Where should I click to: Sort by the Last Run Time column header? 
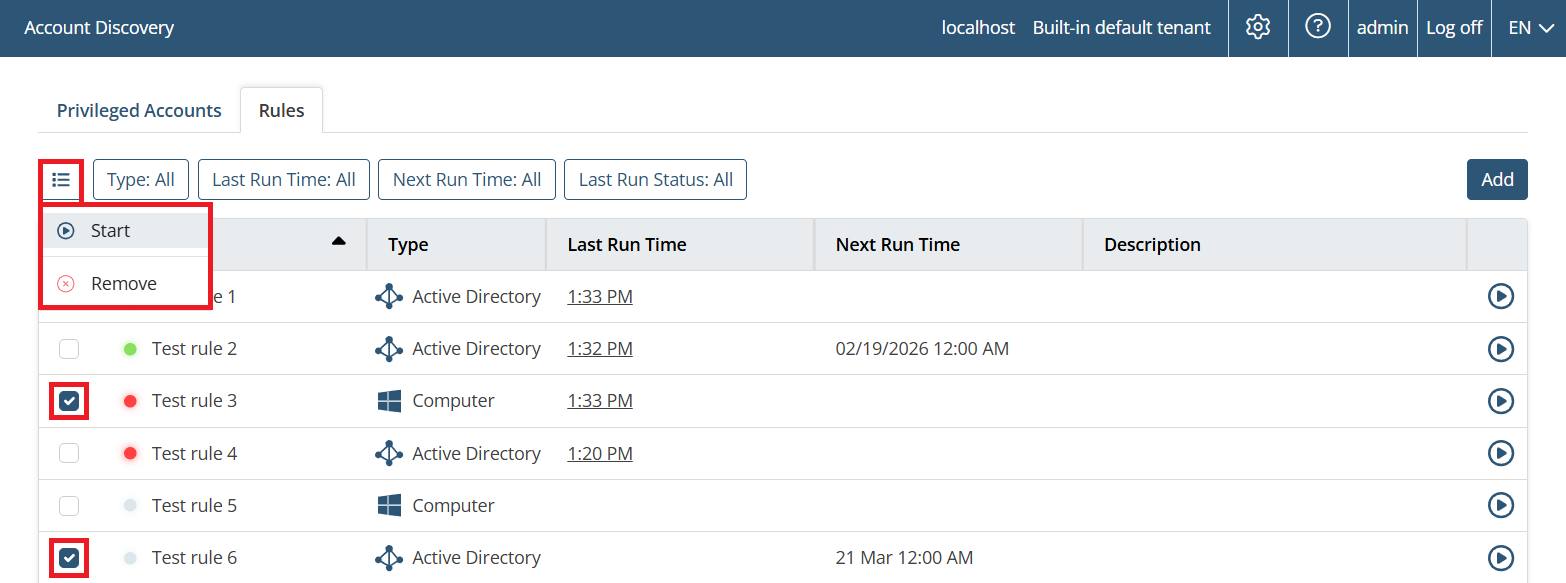point(627,245)
